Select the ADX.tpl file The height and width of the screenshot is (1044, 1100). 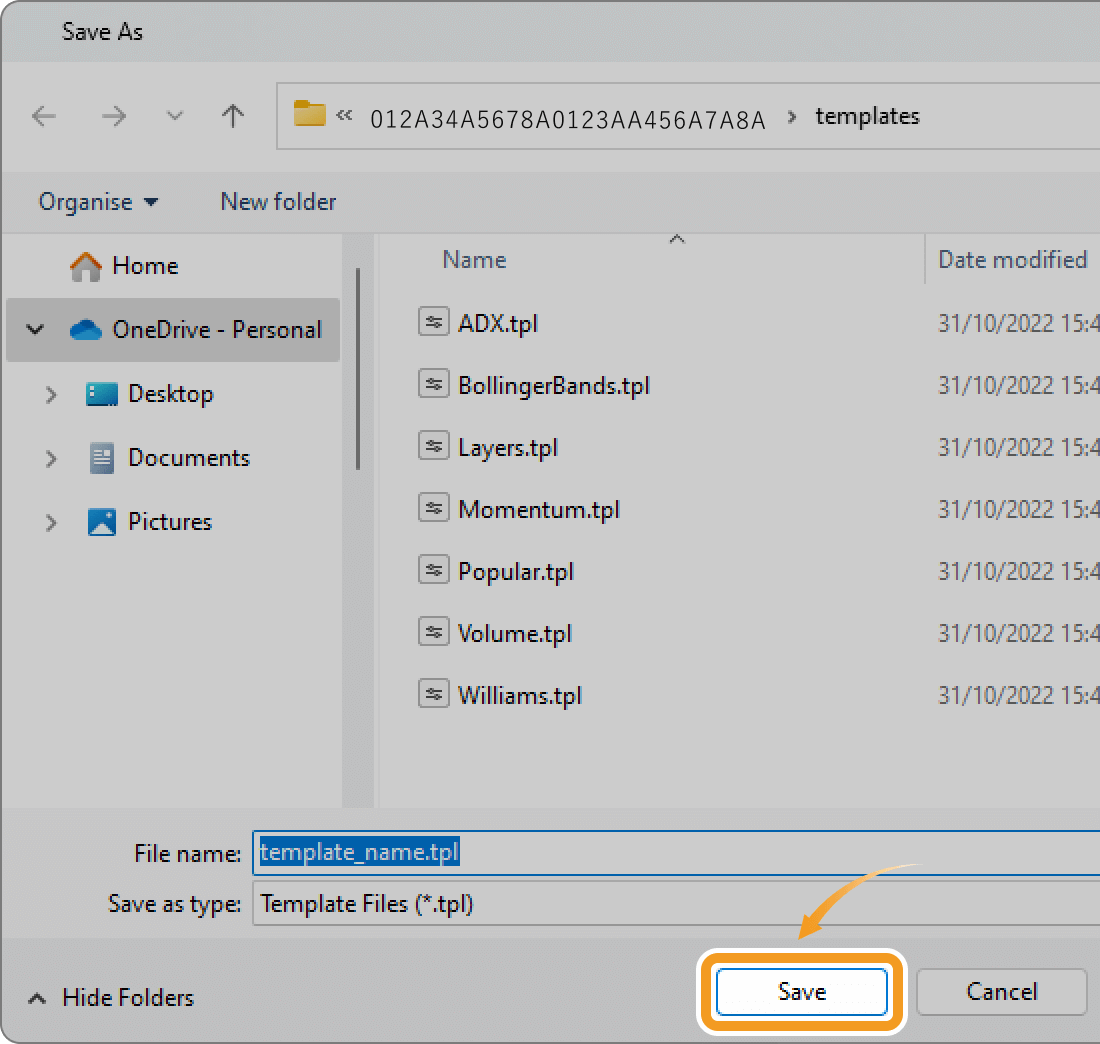[497, 324]
